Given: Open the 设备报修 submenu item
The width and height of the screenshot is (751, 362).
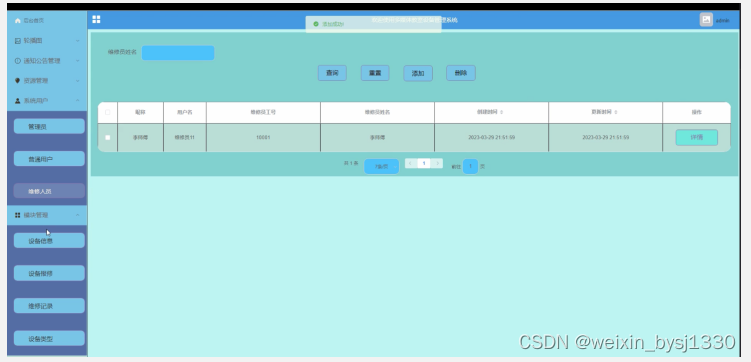Looking at the screenshot, I should pyautogui.click(x=49, y=273).
